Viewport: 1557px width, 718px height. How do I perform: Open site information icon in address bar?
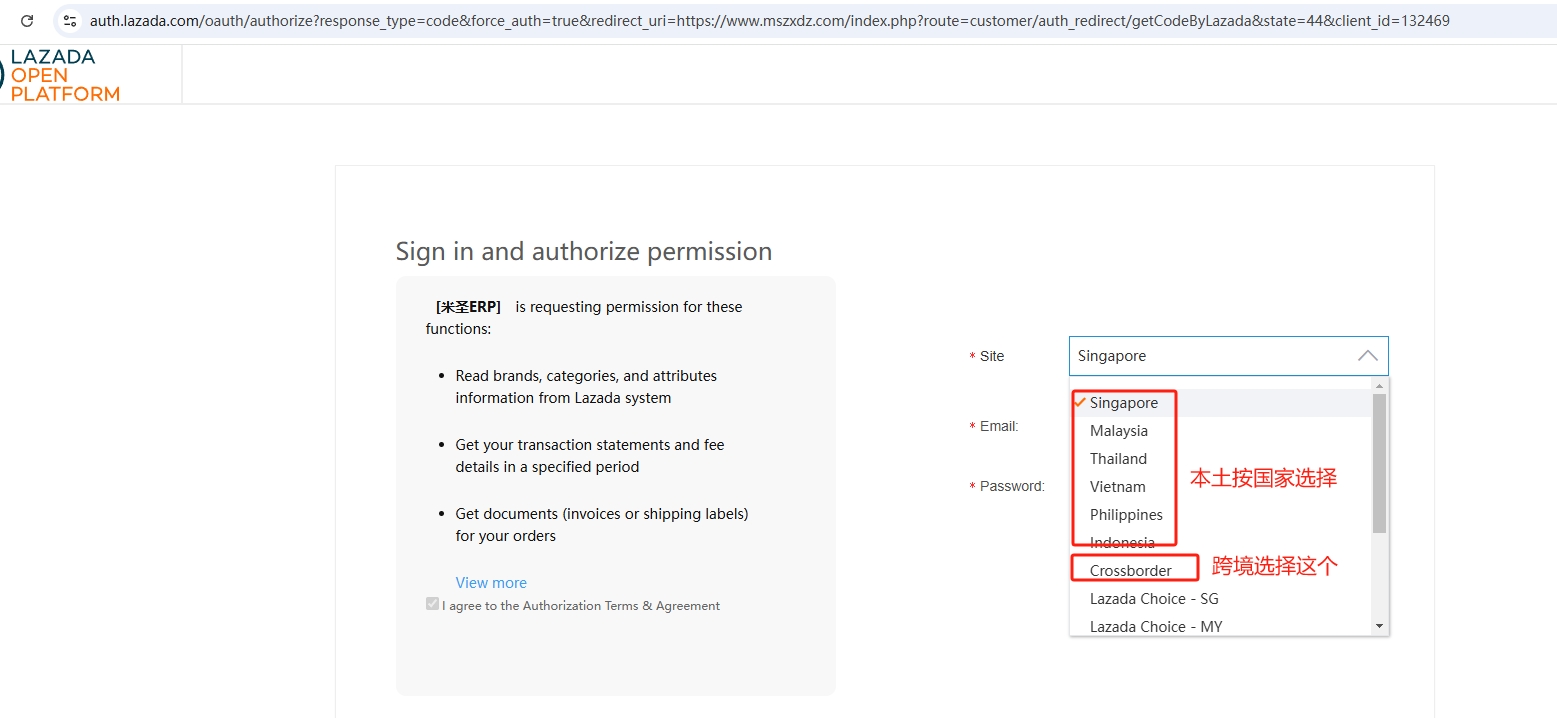click(69, 20)
